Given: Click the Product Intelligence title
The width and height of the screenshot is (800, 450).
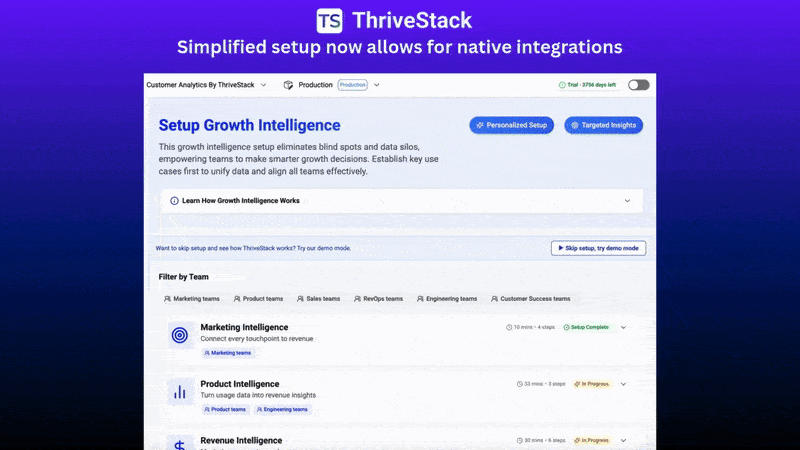Looking at the screenshot, I should click(240, 384).
